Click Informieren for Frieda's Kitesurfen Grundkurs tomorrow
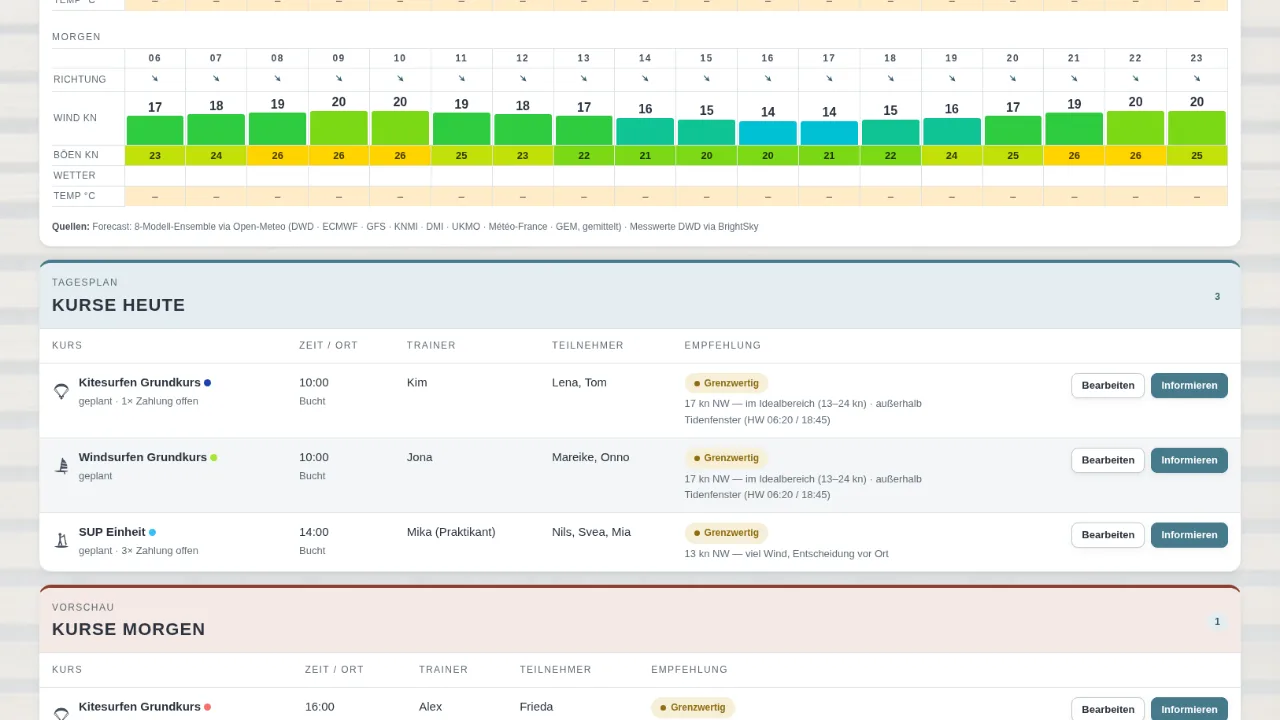1280x720 pixels. click(x=1189, y=709)
